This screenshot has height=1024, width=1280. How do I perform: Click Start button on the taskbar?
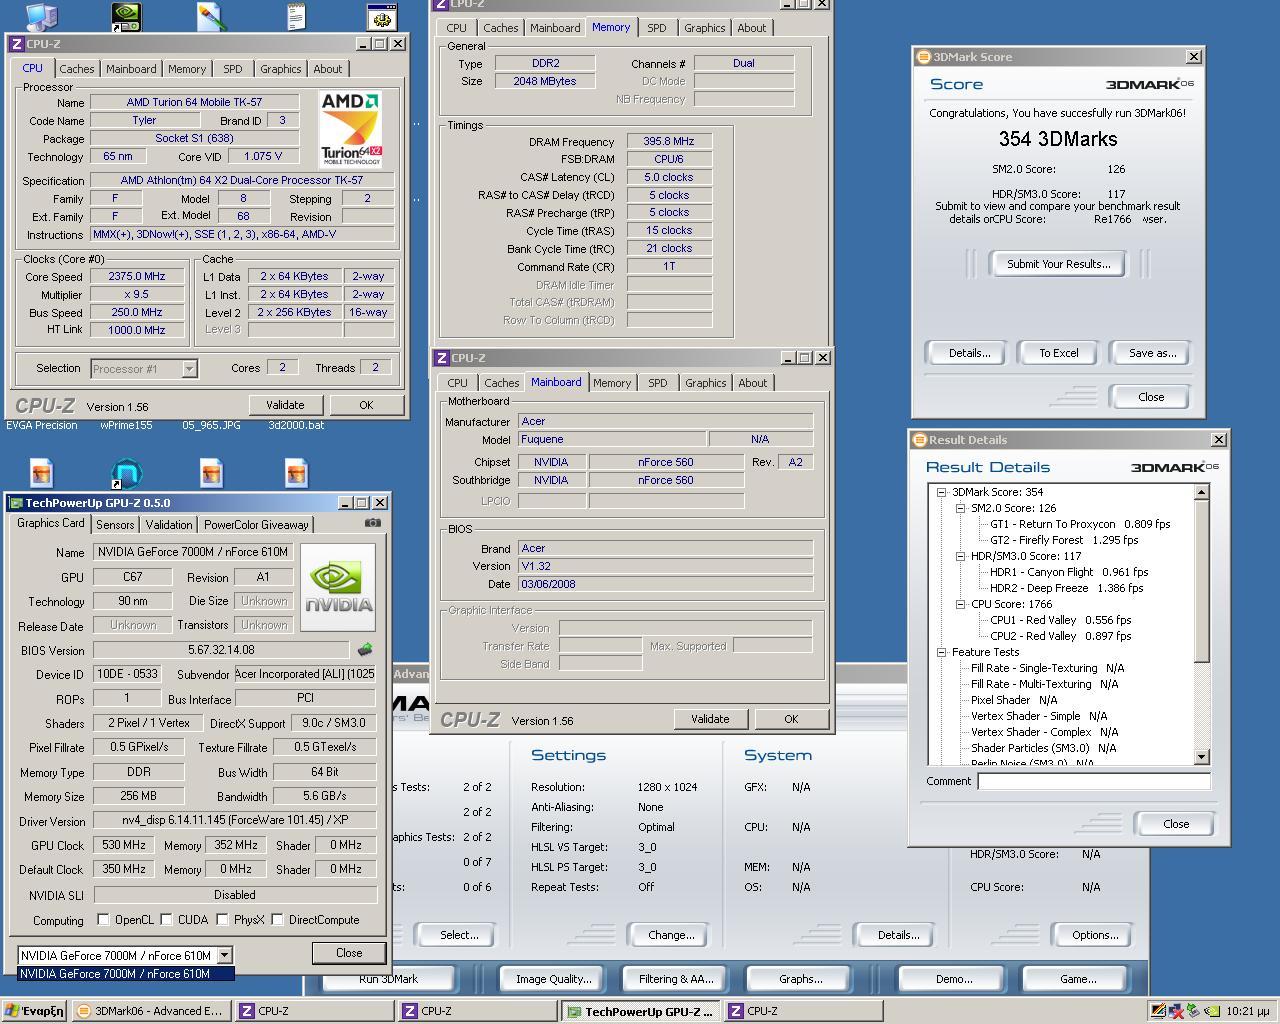tap(35, 1011)
